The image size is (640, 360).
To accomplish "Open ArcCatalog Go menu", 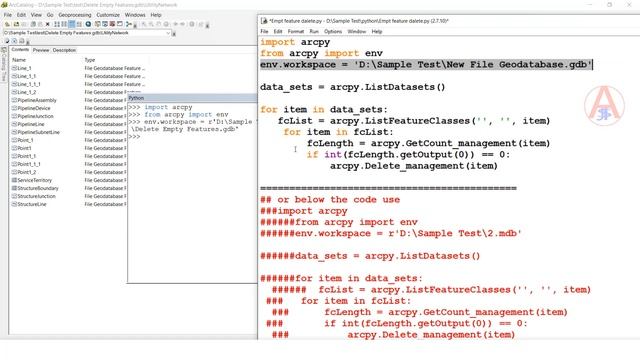I will 50,15.
